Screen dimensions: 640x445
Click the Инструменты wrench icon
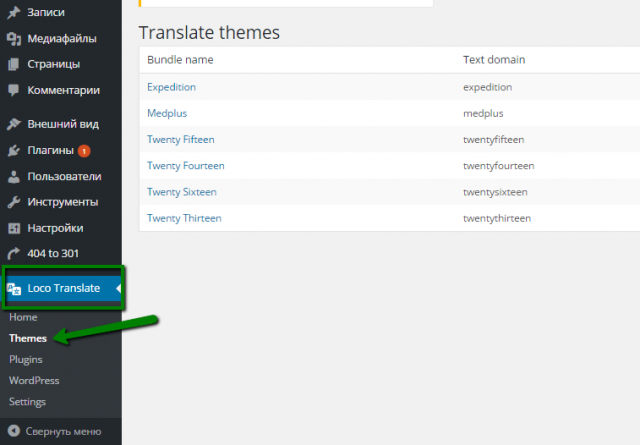coord(13,202)
